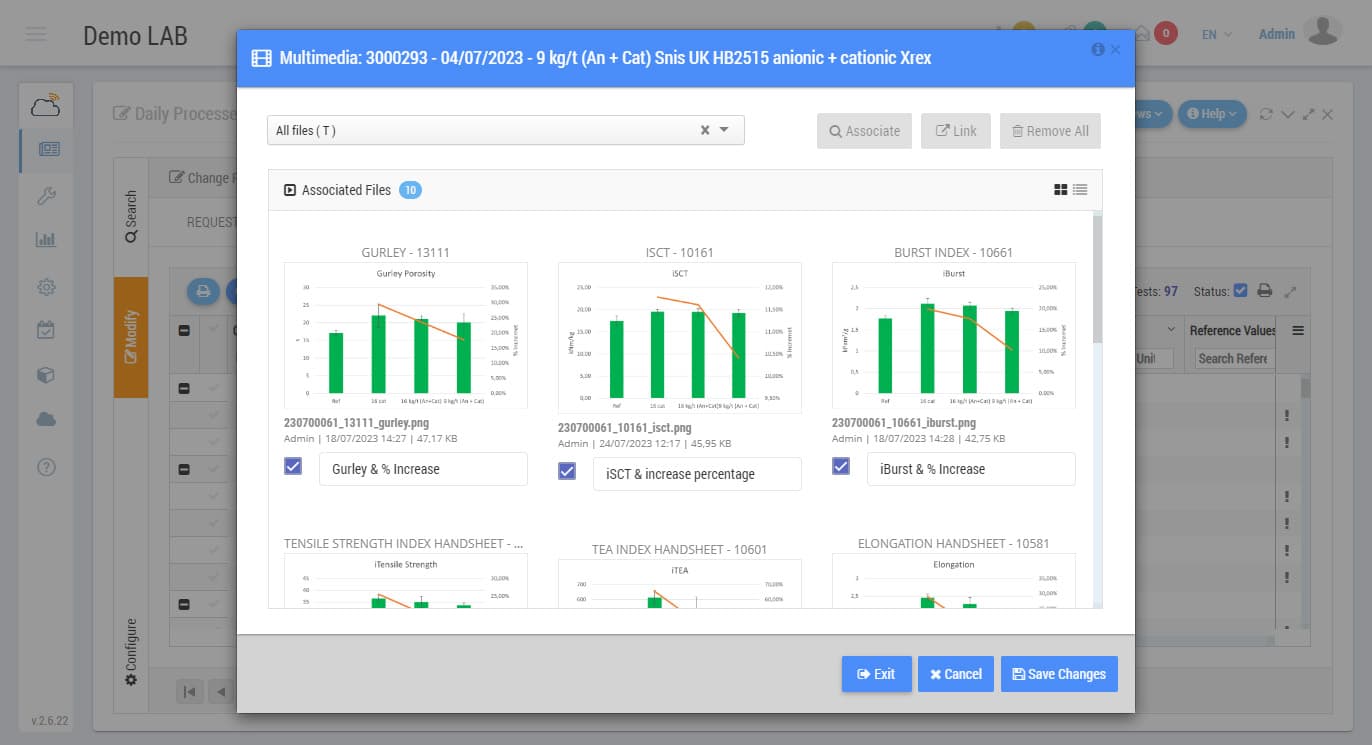The width and height of the screenshot is (1372, 745).
Task: Click the info icon in dialog header
Action: tap(1098, 49)
